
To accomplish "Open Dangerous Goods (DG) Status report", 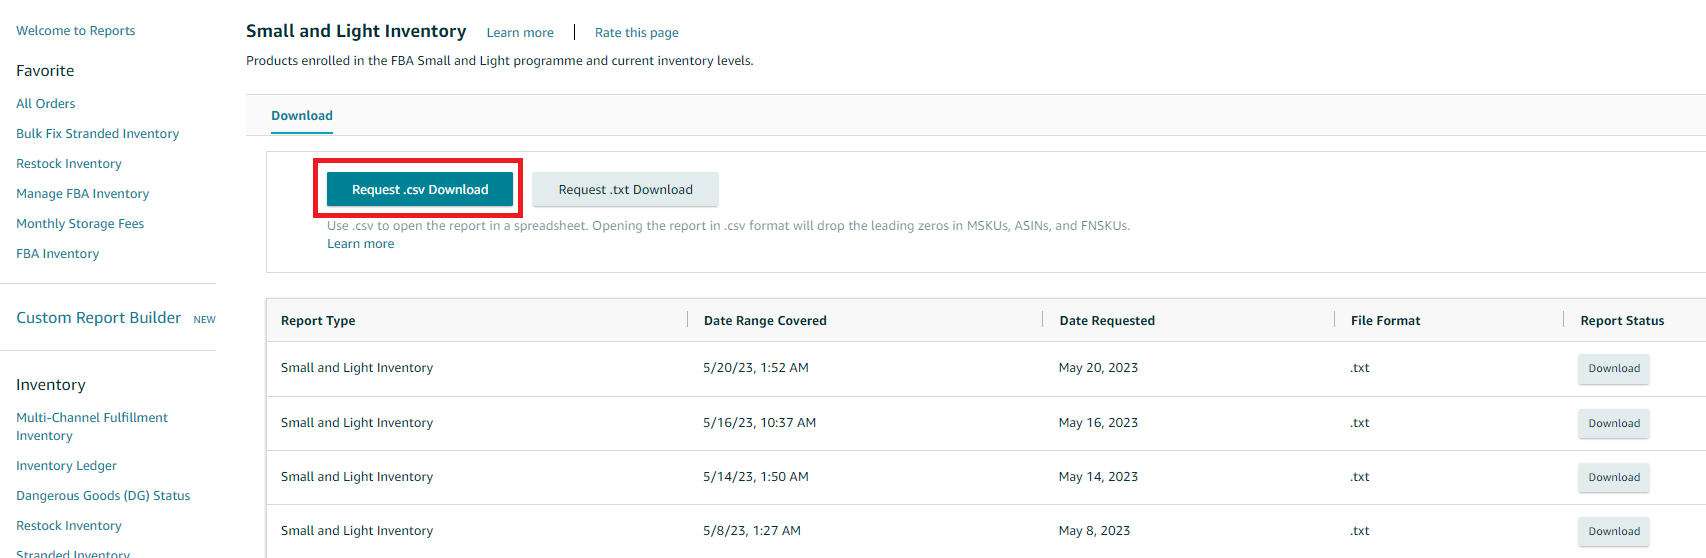I will 103,496.
